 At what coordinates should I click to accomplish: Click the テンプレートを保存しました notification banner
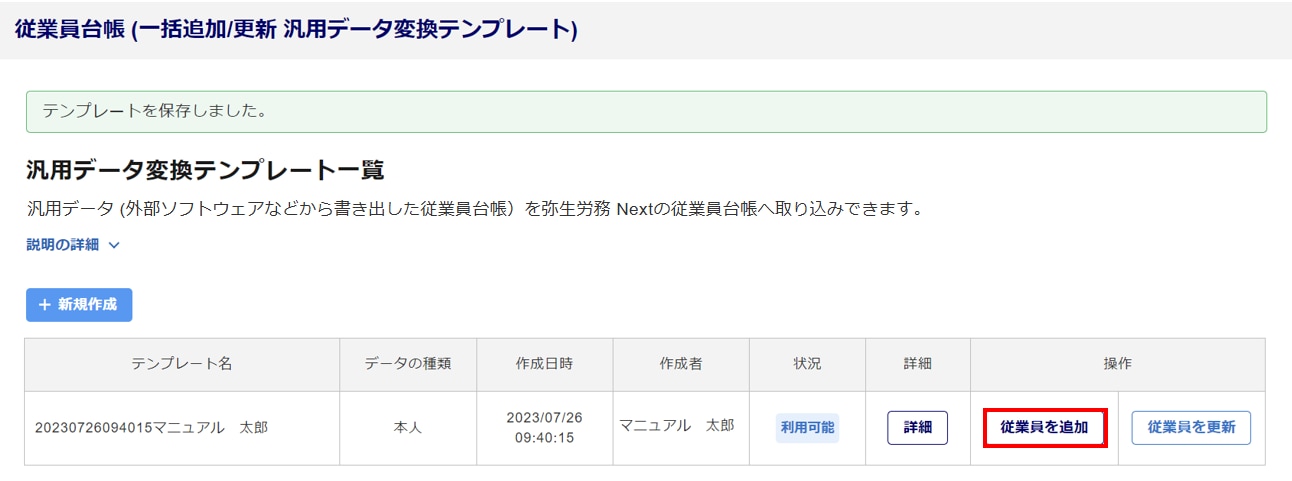[646, 112]
